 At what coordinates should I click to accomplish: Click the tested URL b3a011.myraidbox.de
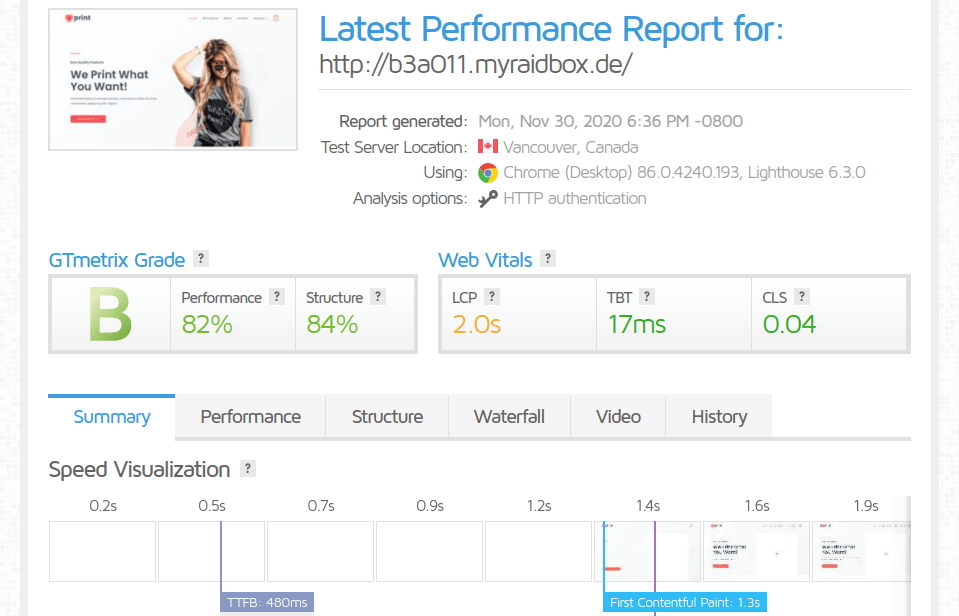pyautogui.click(x=475, y=64)
